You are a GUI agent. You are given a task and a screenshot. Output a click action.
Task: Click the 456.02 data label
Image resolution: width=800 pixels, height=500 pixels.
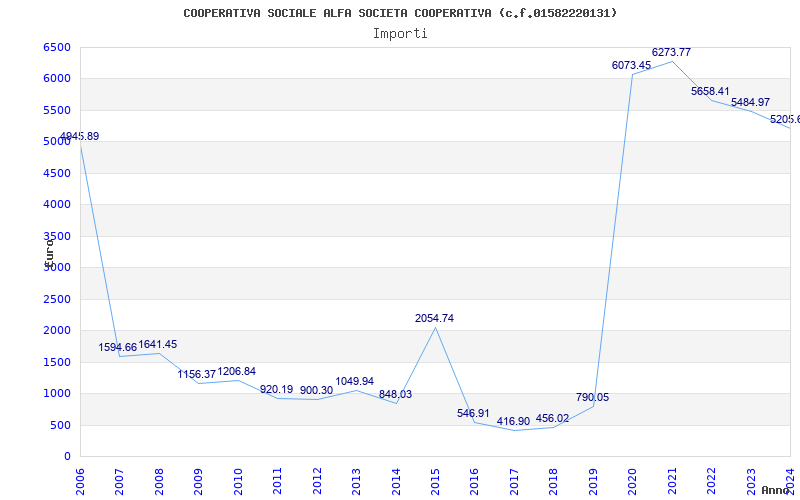553,418
